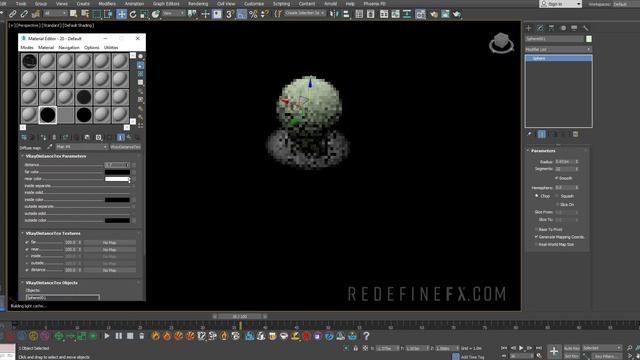Click Configure Modifier Sets icon
Screen dimensions: 640x360
point(576,134)
